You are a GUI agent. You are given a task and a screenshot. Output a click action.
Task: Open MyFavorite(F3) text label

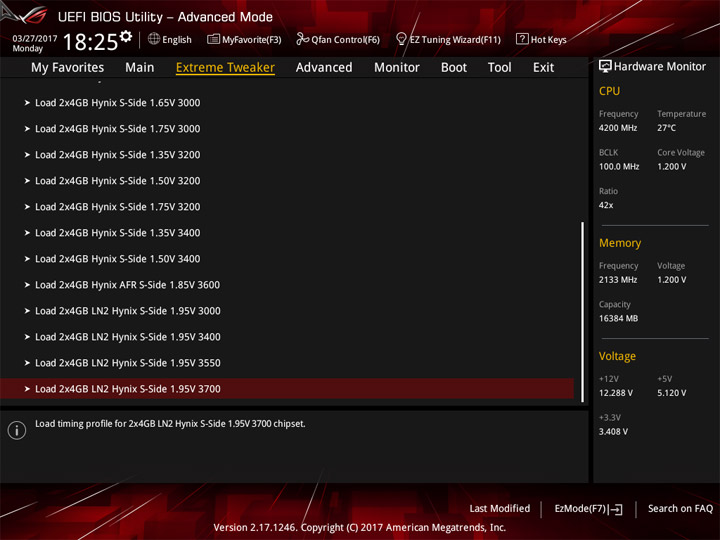[x=252, y=40]
